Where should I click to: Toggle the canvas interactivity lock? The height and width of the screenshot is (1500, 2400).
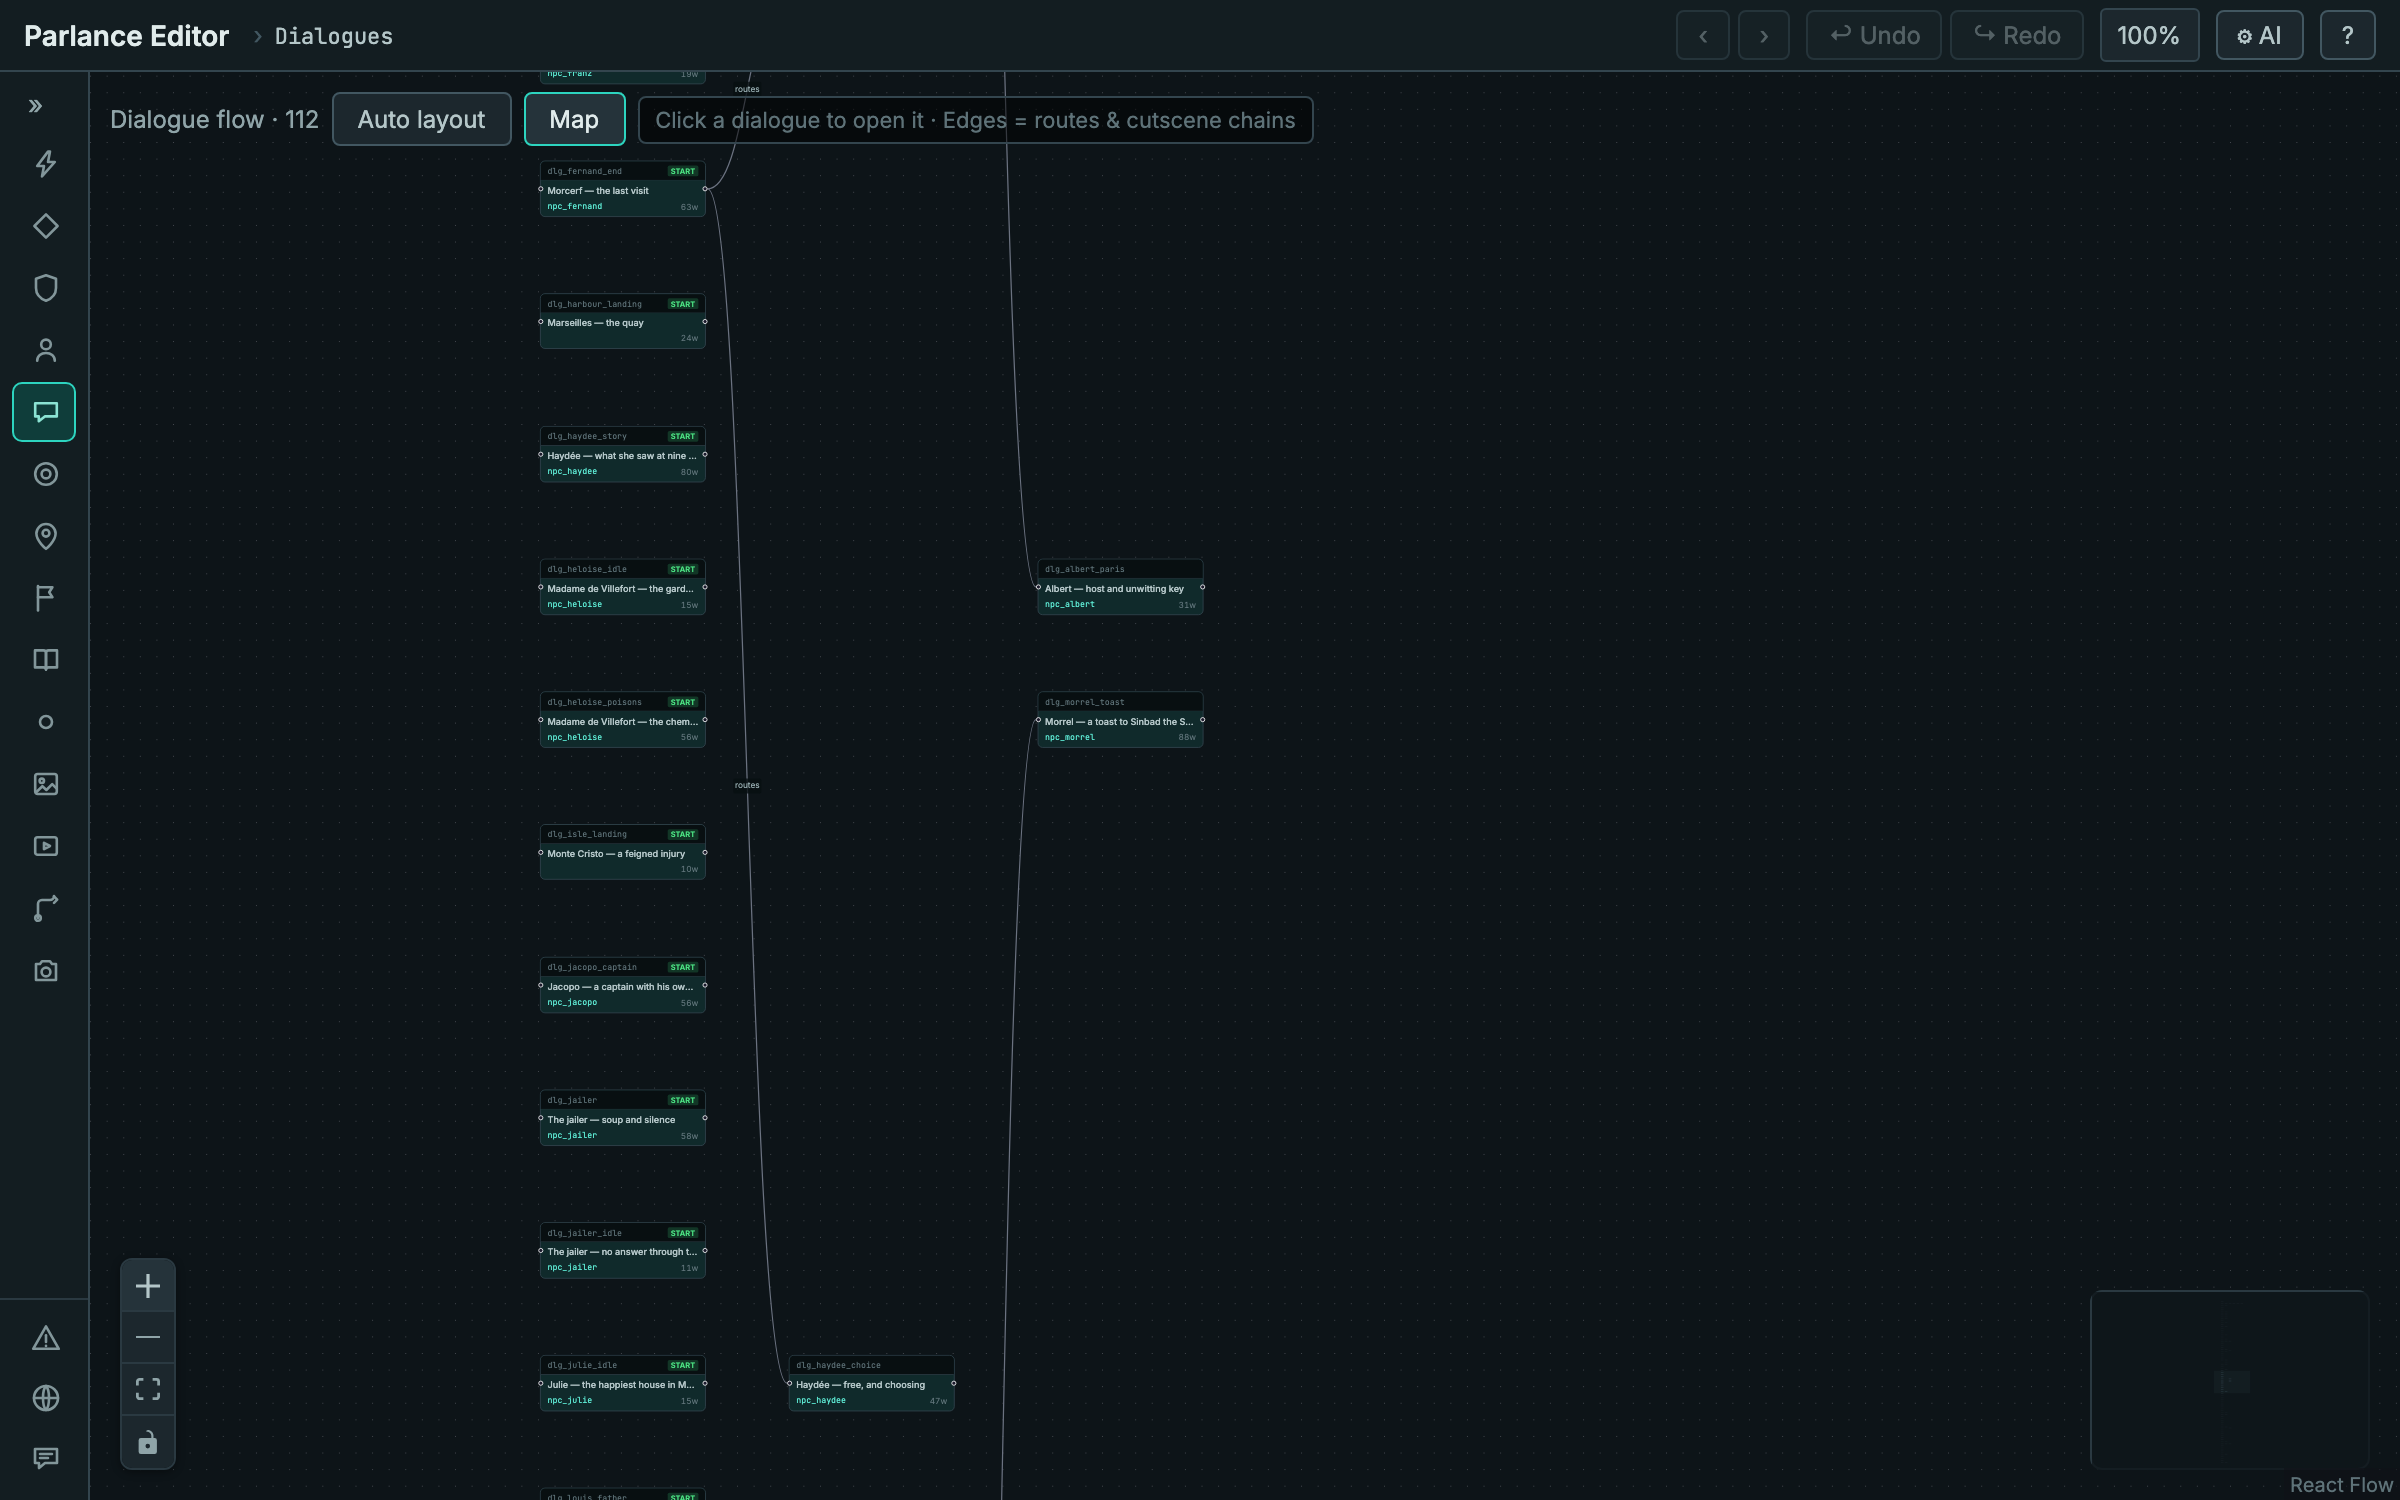pyautogui.click(x=148, y=1441)
